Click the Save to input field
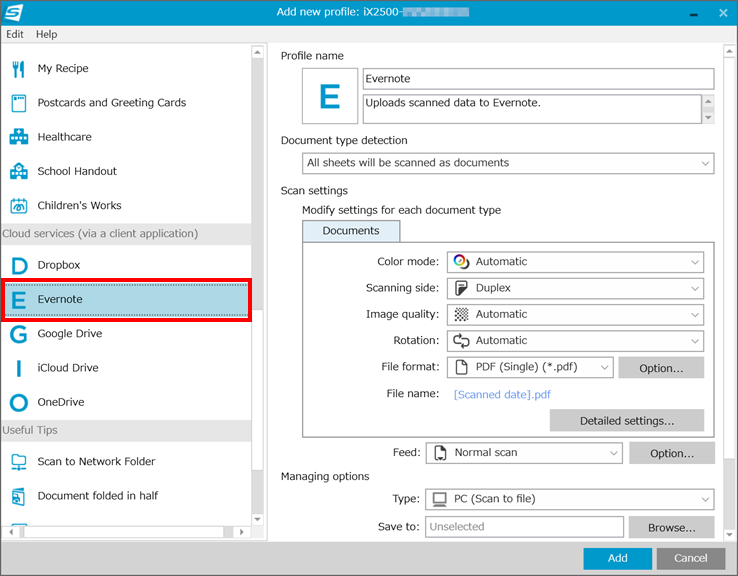Image resolution: width=738 pixels, height=576 pixels. pyautogui.click(x=524, y=527)
